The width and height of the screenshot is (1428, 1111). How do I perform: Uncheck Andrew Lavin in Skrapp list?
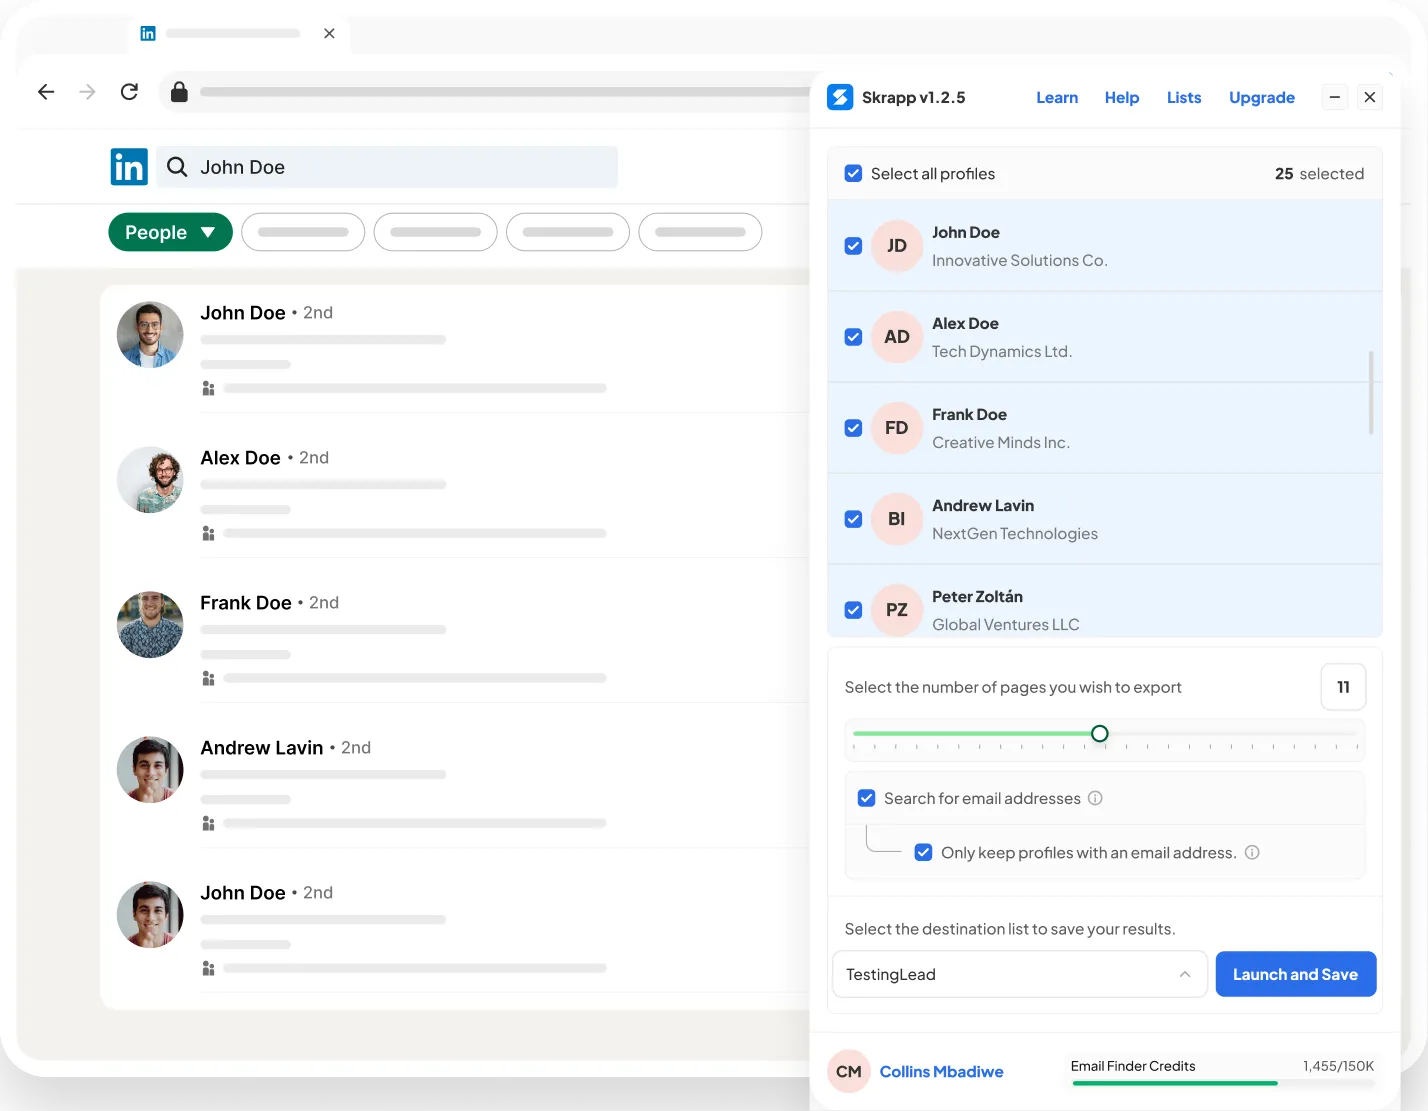[853, 519]
